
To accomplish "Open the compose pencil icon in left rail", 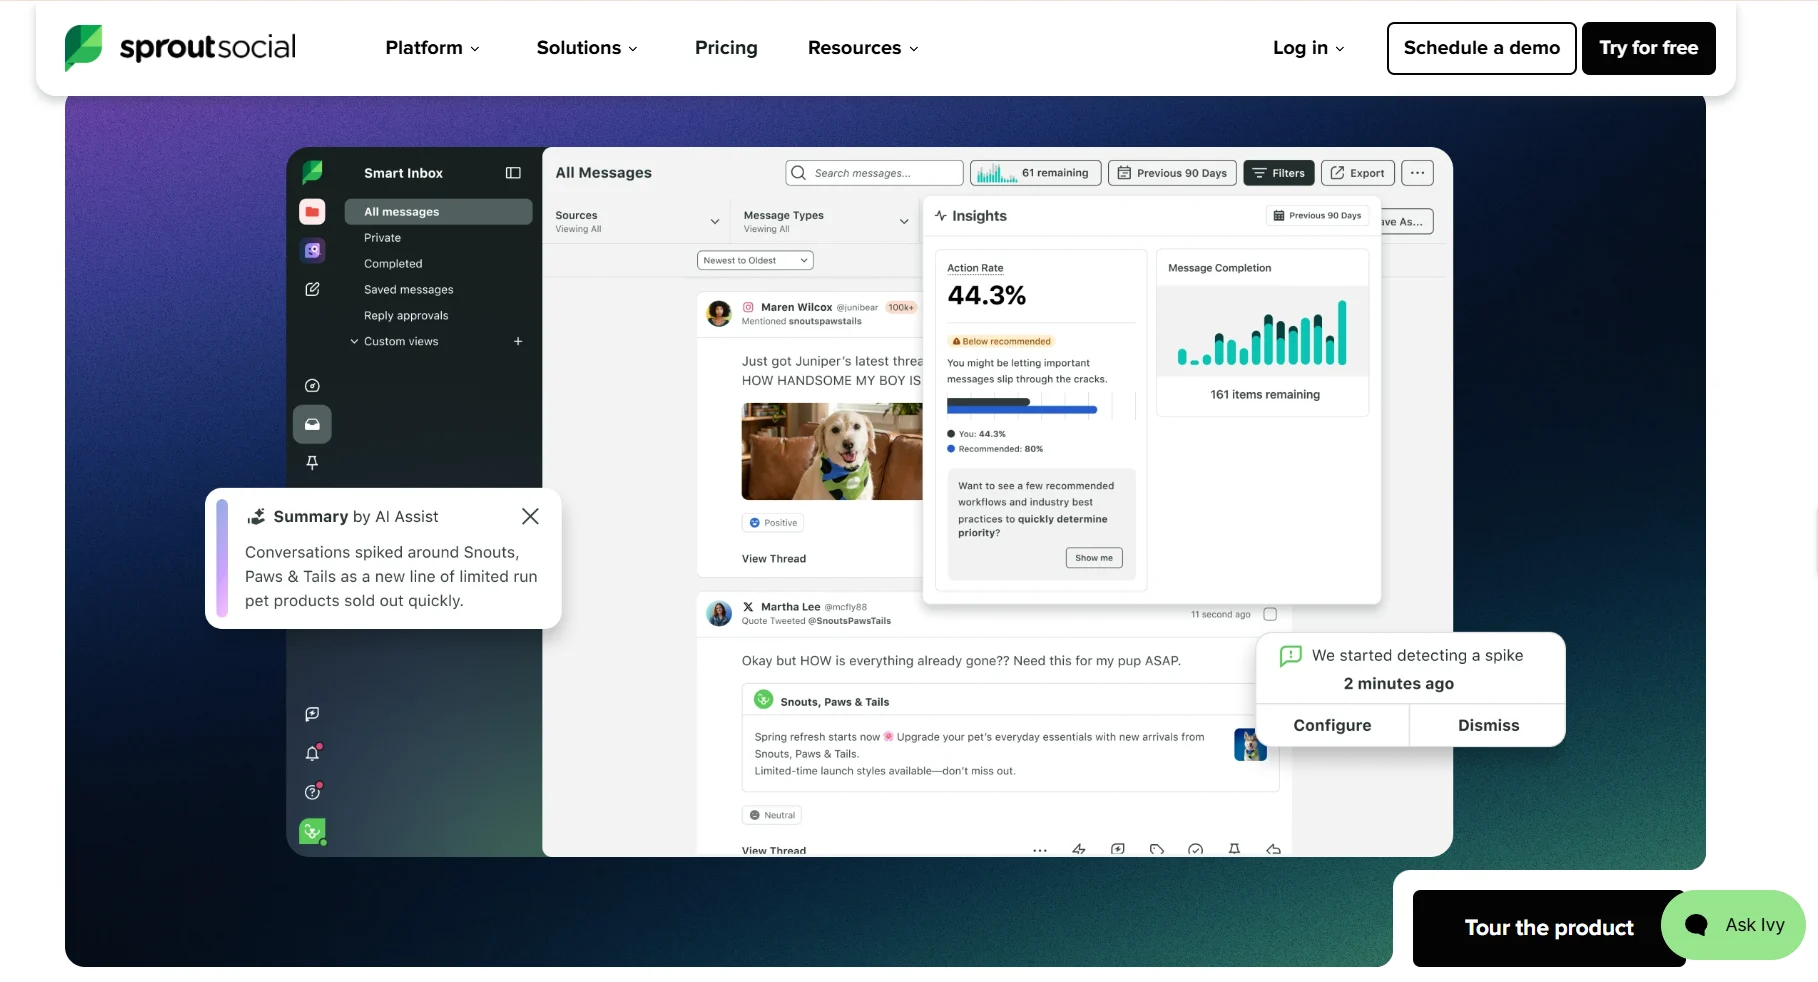I will point(312,289).
